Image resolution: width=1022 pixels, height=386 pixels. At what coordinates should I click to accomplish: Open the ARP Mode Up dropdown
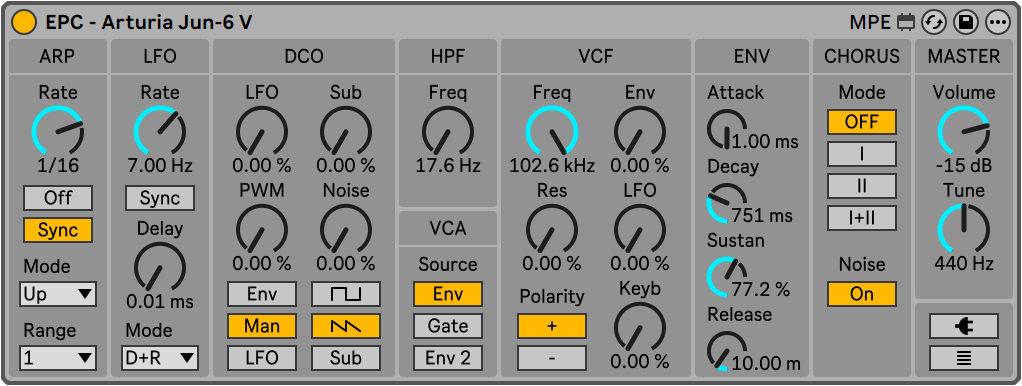pos(58,294)
